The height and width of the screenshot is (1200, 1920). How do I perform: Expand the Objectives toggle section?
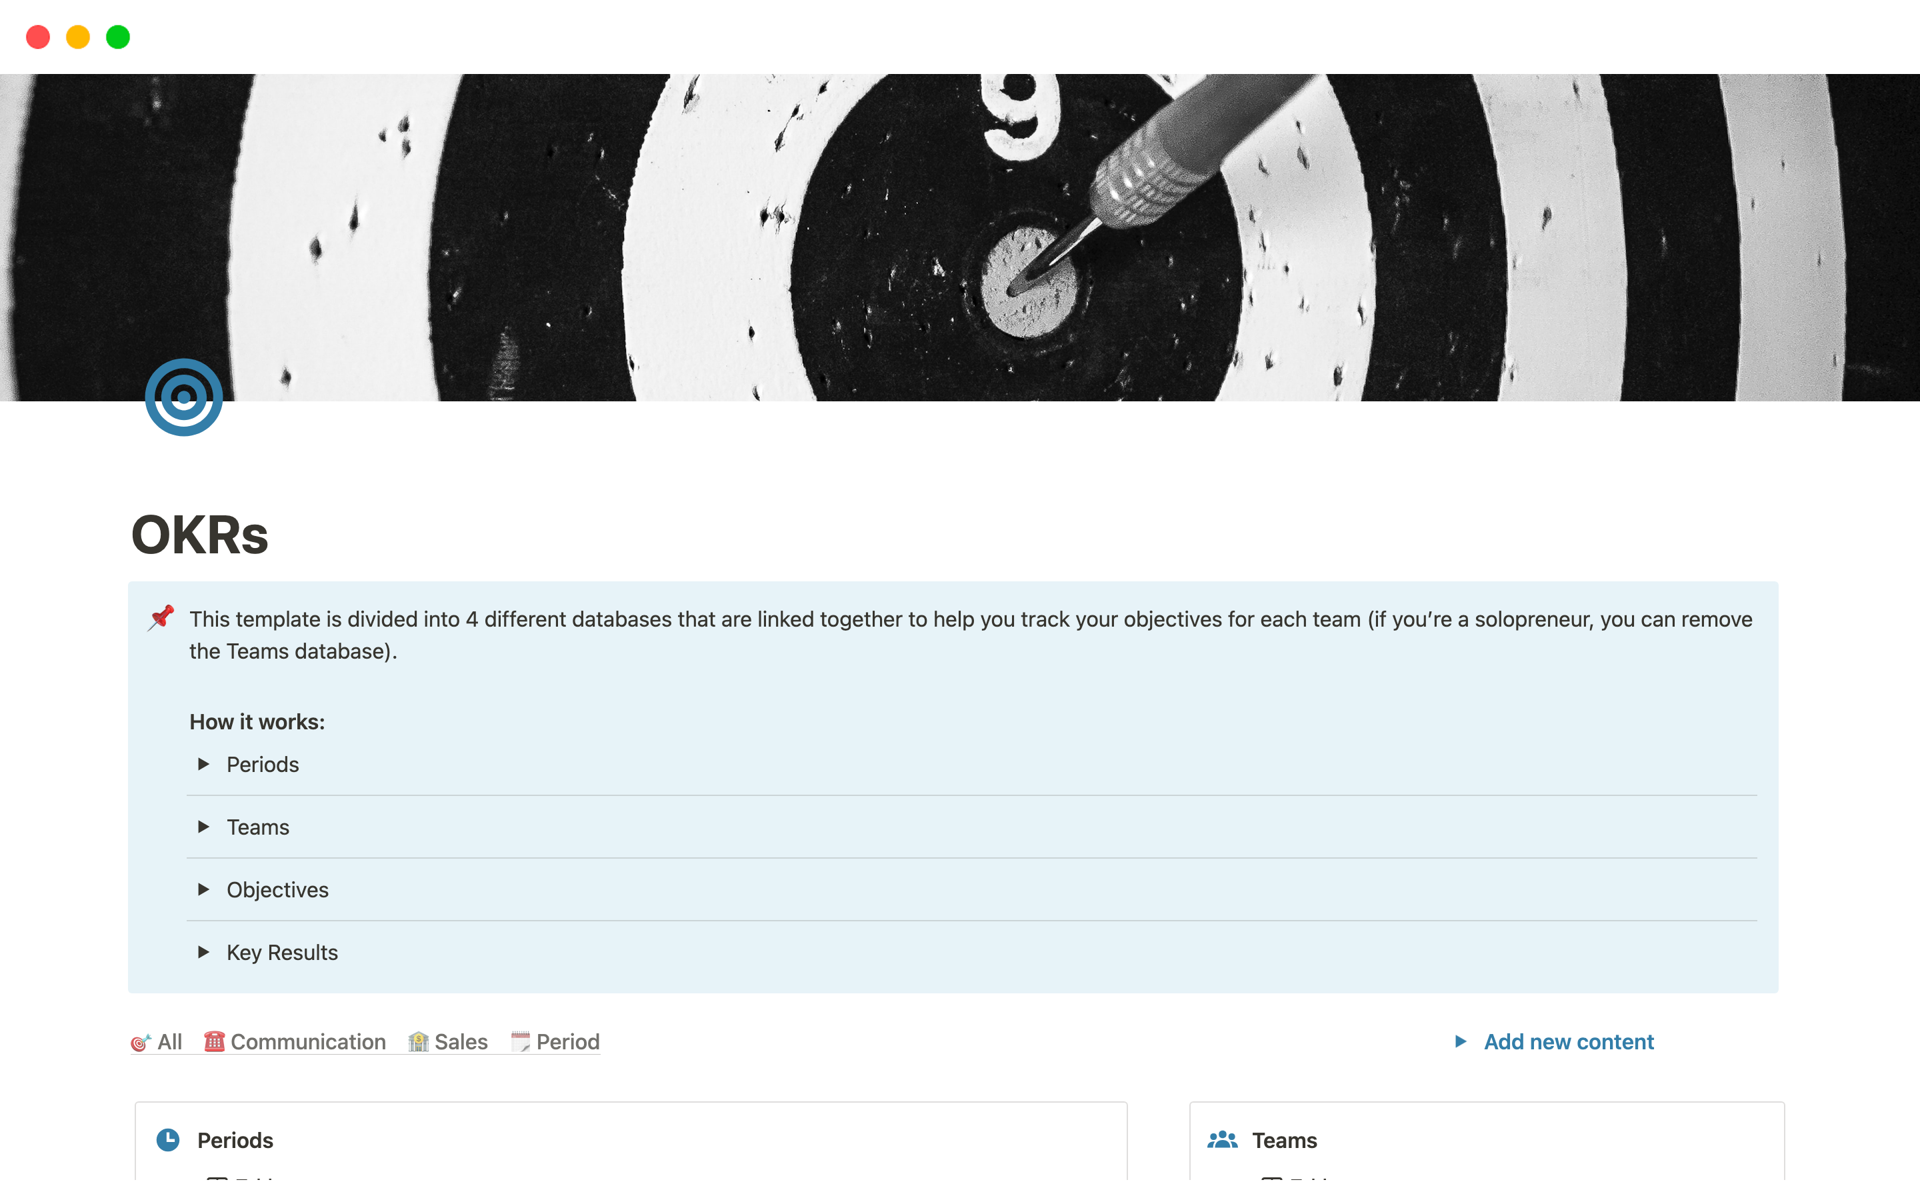coord(204,890)
